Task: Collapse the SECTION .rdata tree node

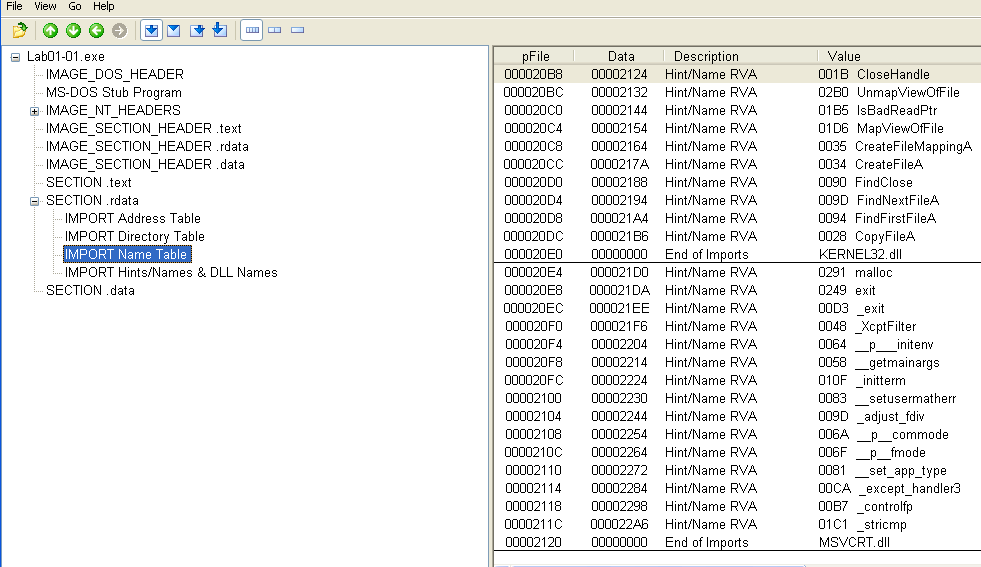Action: click(x=34, y=201)
